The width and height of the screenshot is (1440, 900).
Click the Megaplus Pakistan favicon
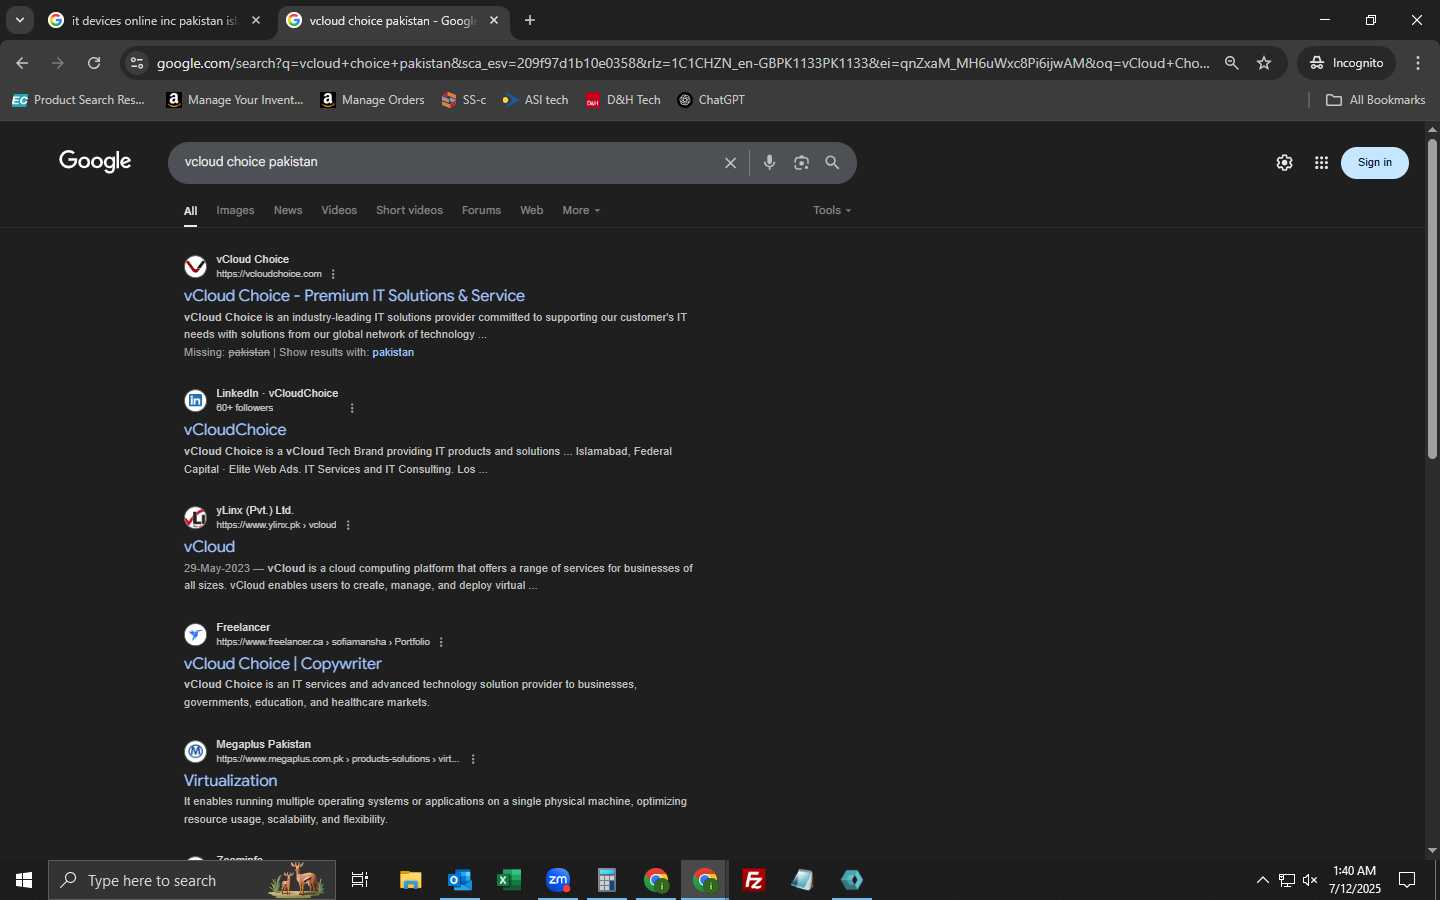[196, 752]
